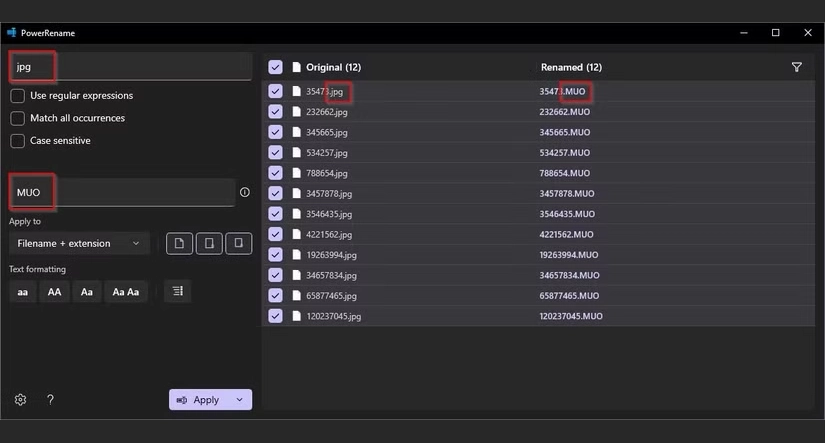Select file row 788654.jpg
825x443 pixels.
(x=538, y=173)
